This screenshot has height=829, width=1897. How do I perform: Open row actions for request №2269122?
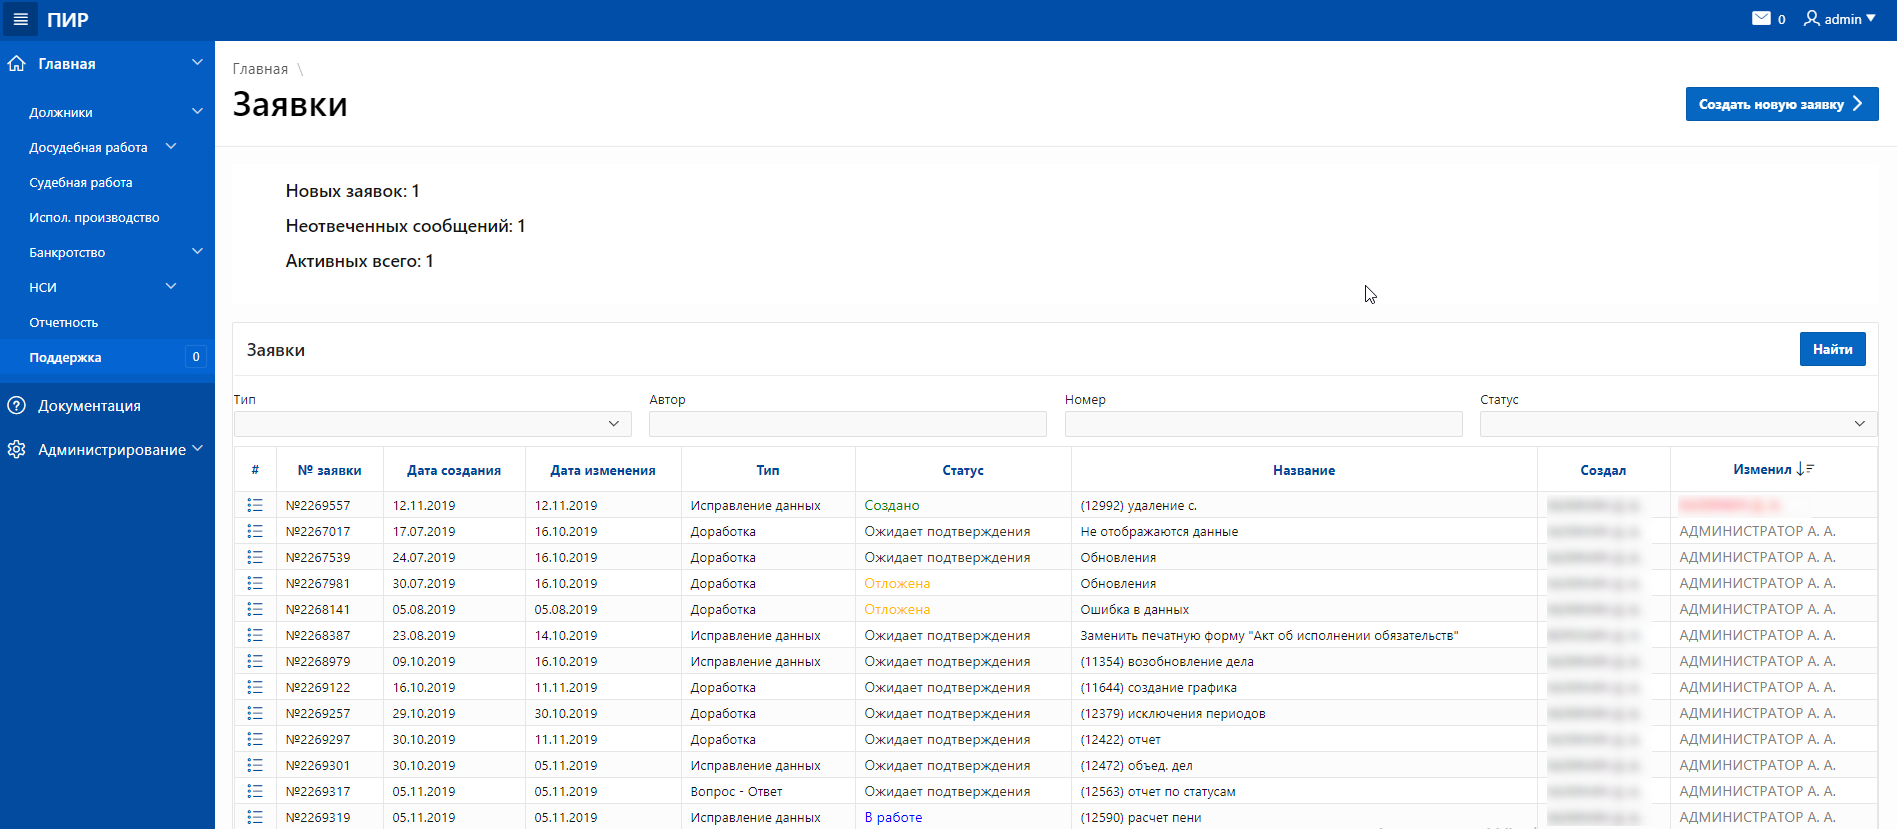255,687
